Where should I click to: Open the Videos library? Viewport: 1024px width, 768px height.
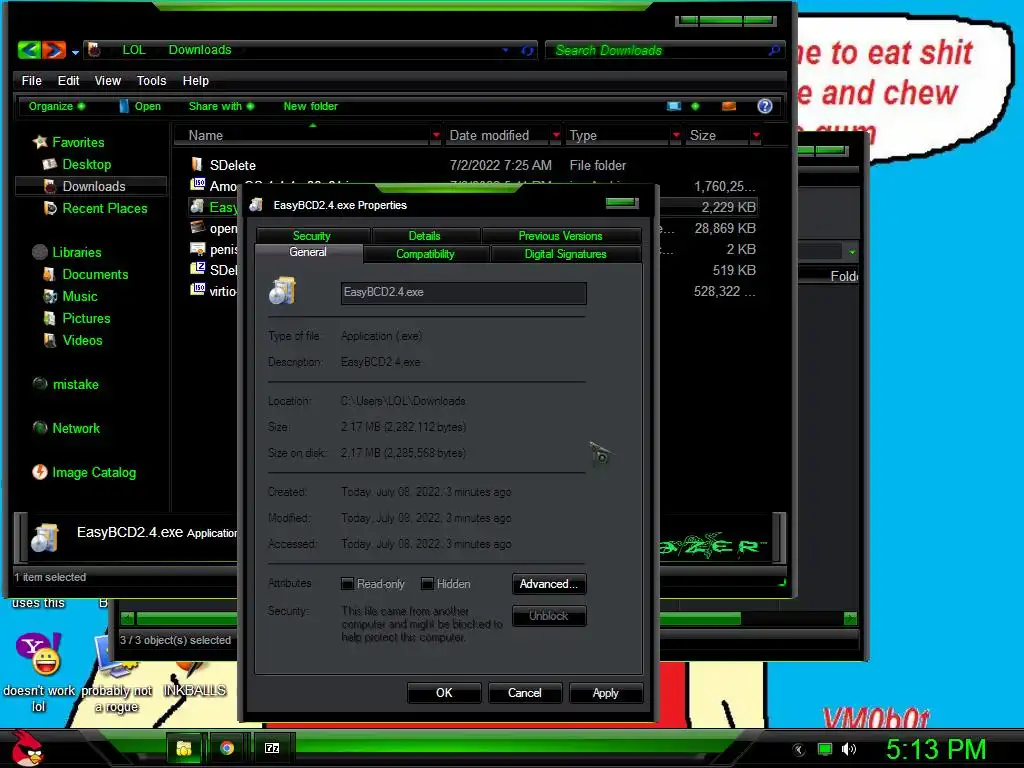tap(82, 340)
